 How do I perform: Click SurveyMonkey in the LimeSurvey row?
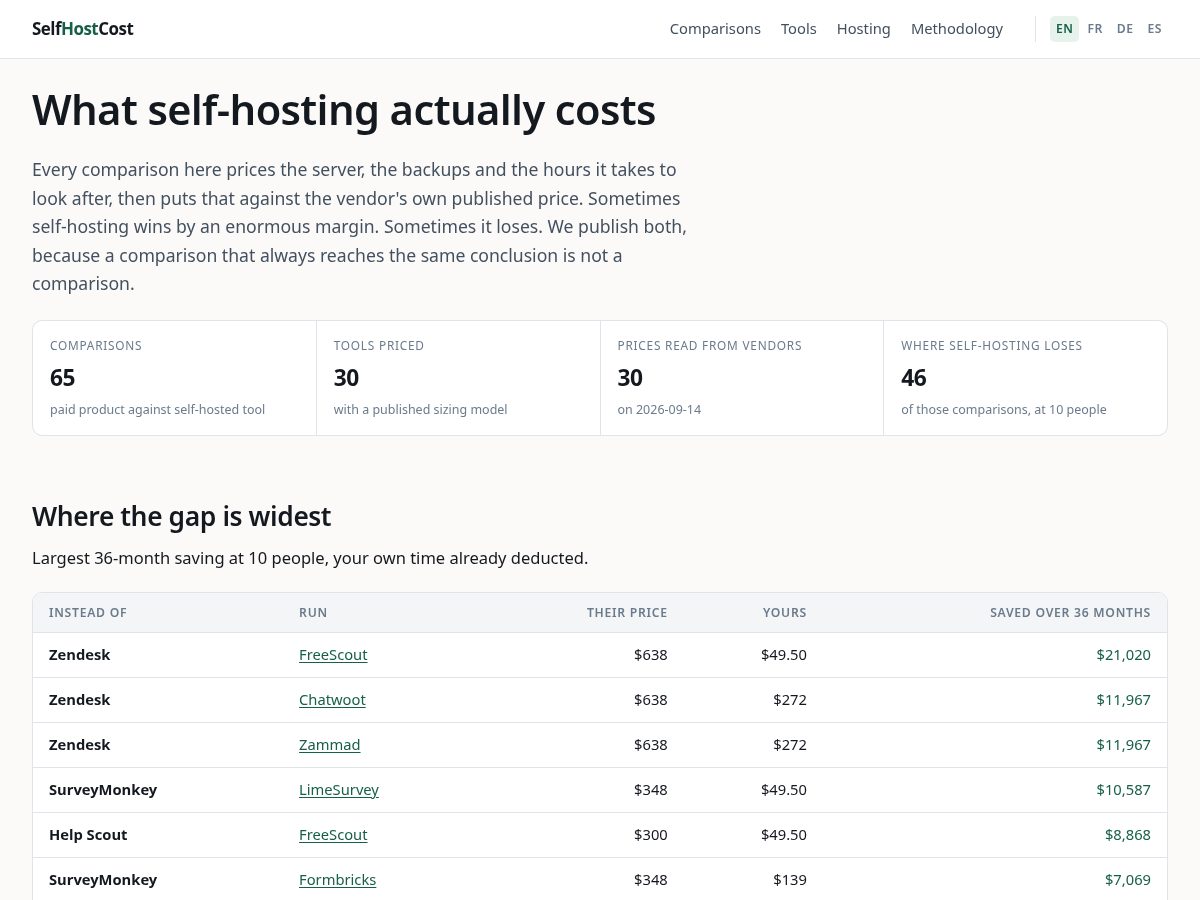(103, 790)
